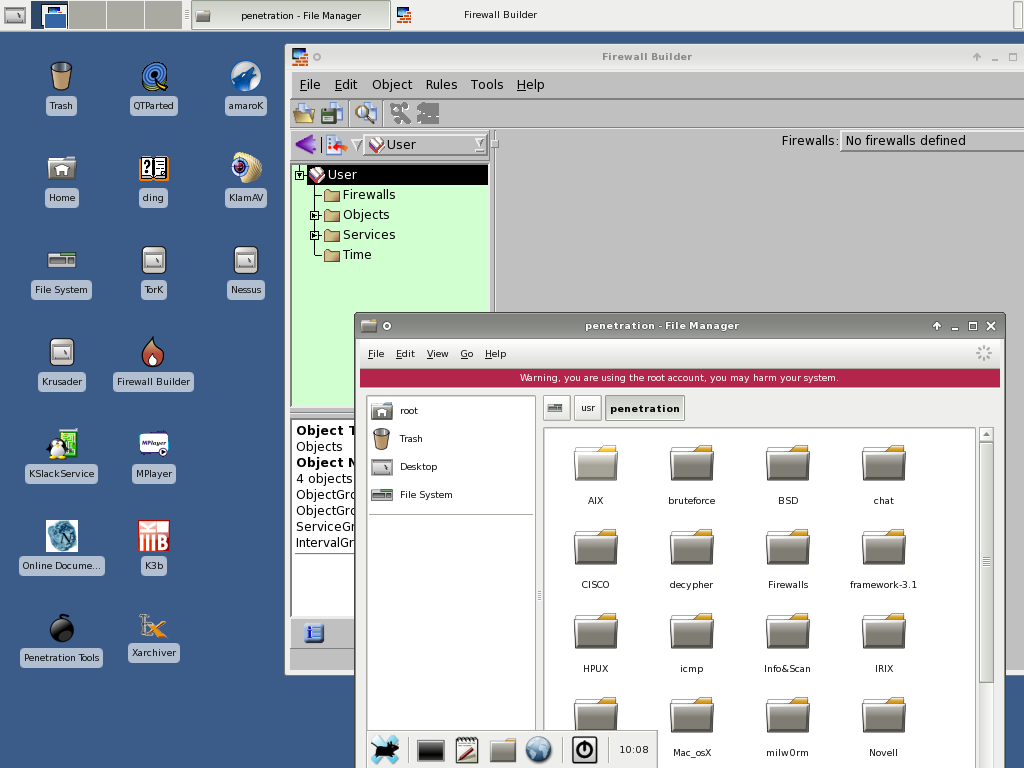The width and height of the screenshot is (1024, 768).
Task: Select the CISCO folder
Action: tap(596, 558)
